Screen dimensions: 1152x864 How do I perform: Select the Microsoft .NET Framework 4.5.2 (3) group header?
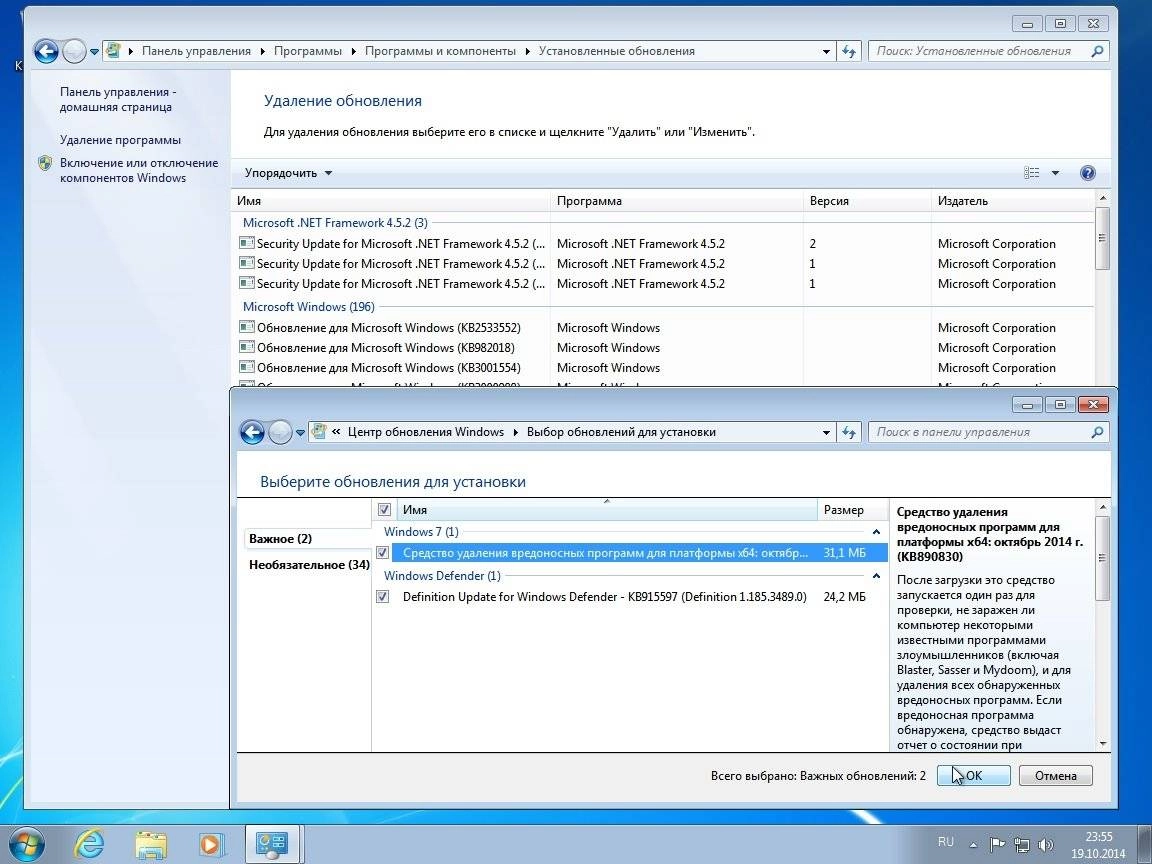point(335,223)
